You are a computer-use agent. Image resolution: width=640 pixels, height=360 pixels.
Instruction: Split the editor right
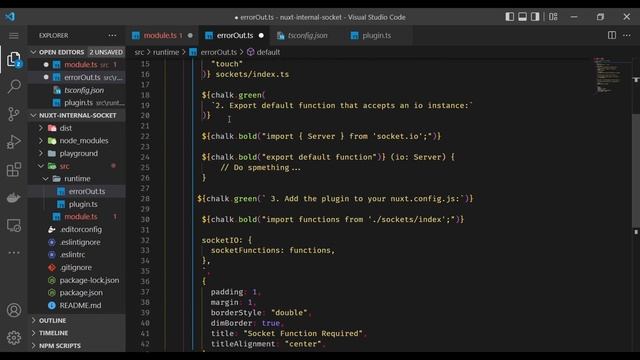[611, 35]
